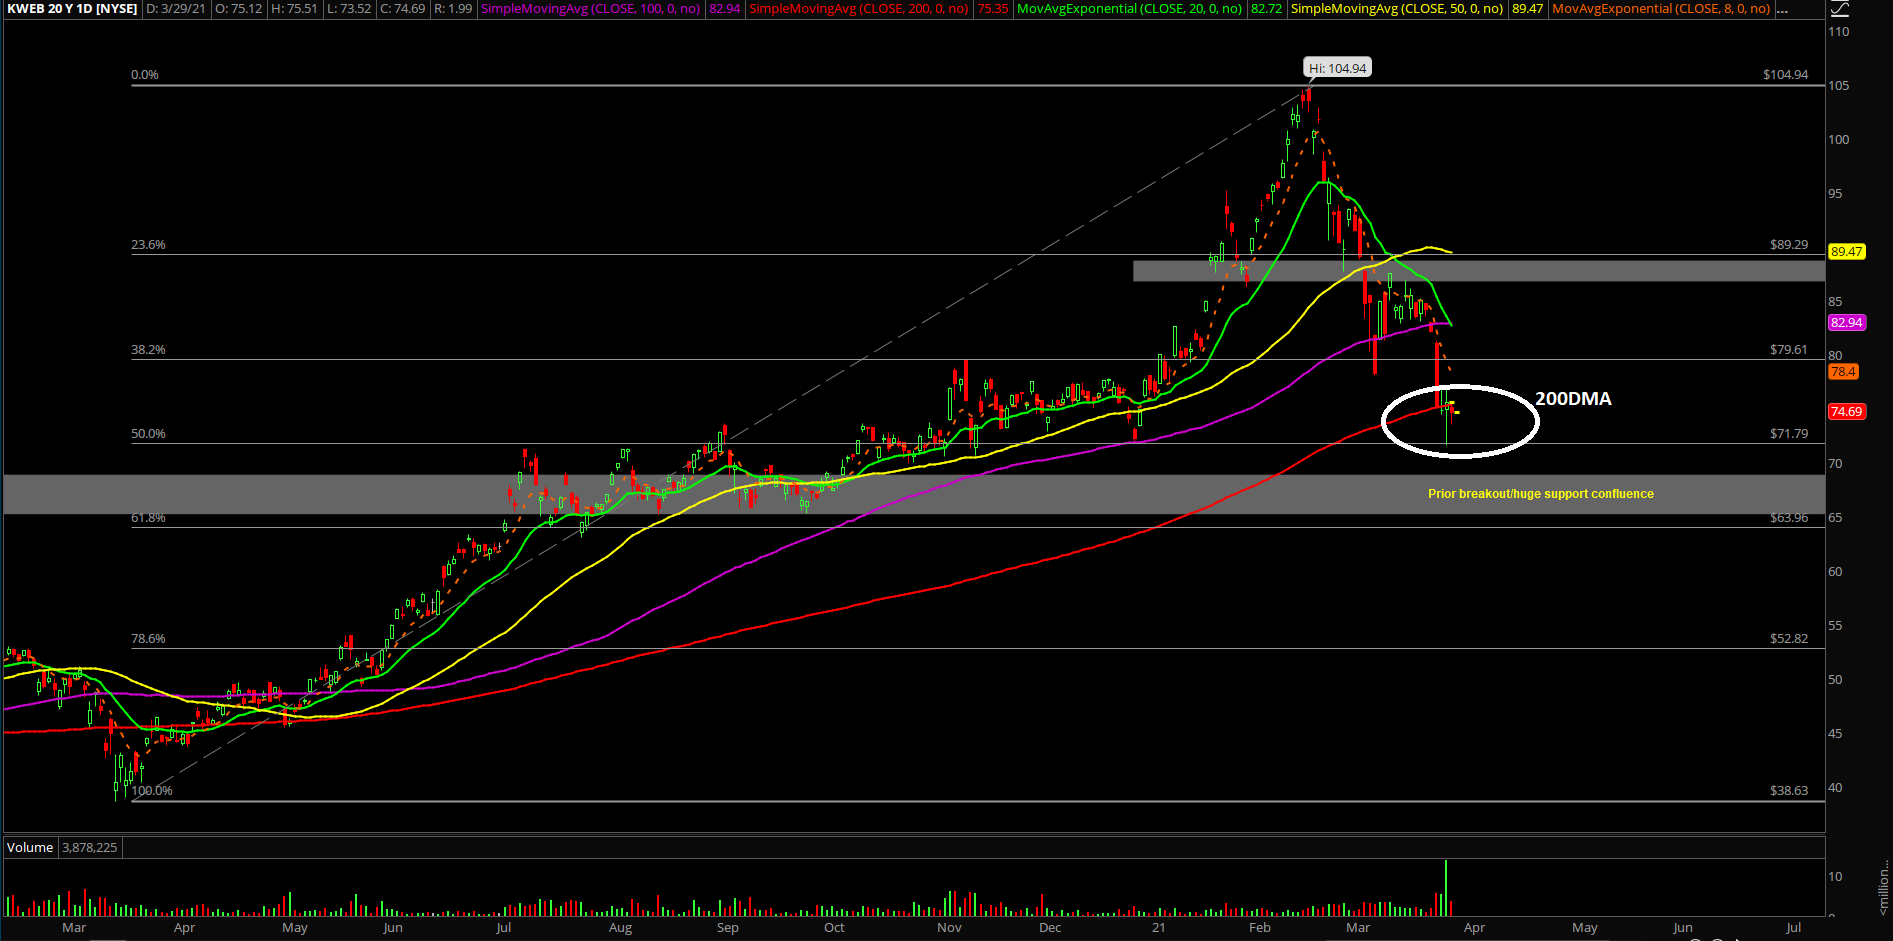Select the 78.6% Fibonacci level label
The image size is (1893, 941).
[x=148, y=639]
